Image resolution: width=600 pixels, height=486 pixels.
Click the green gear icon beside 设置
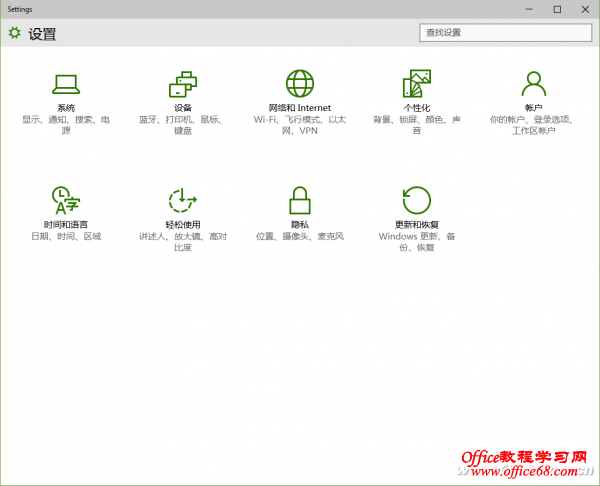coord(15,33)
